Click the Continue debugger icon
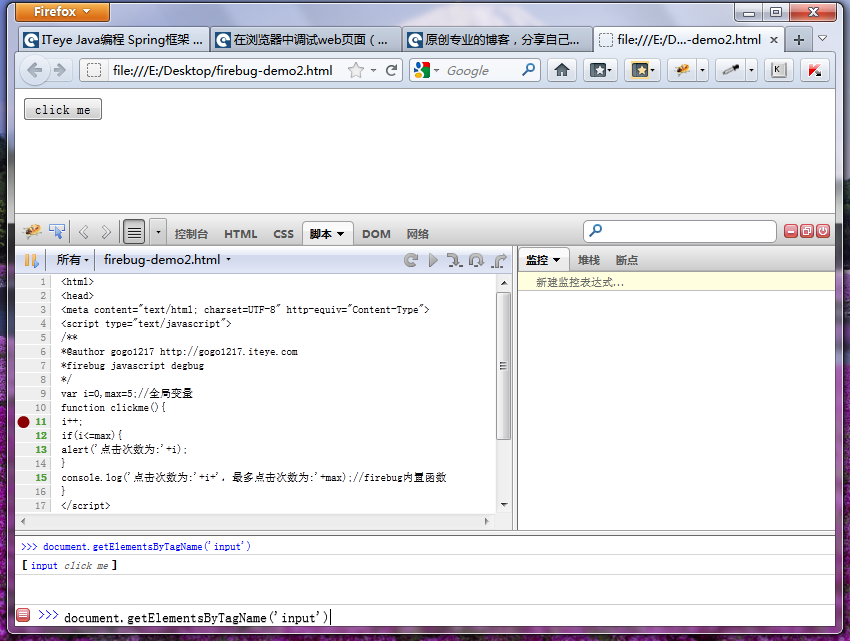The height and width of the screenshot is (641, 850). coord(432,260)
